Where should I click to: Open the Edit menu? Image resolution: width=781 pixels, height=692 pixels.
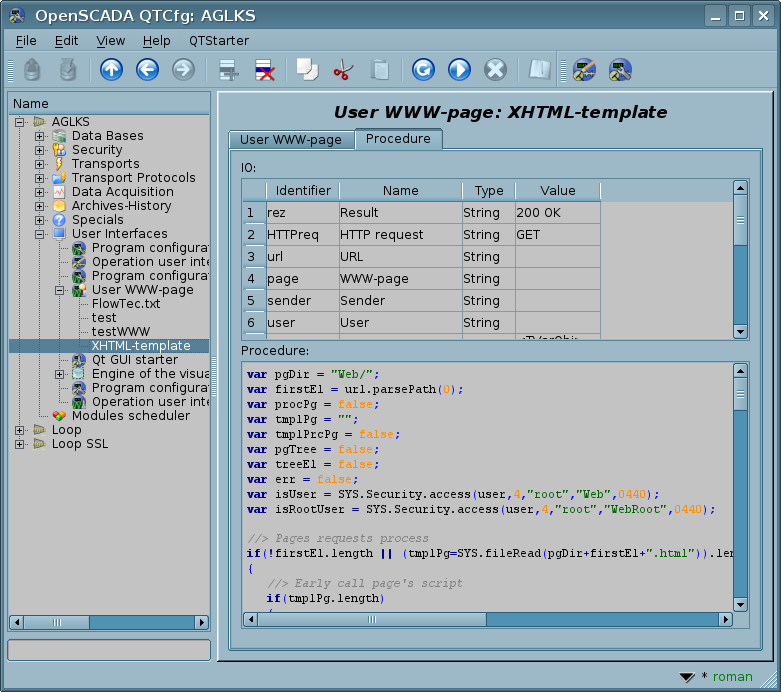pyautogui.click(x=66, y=41)
